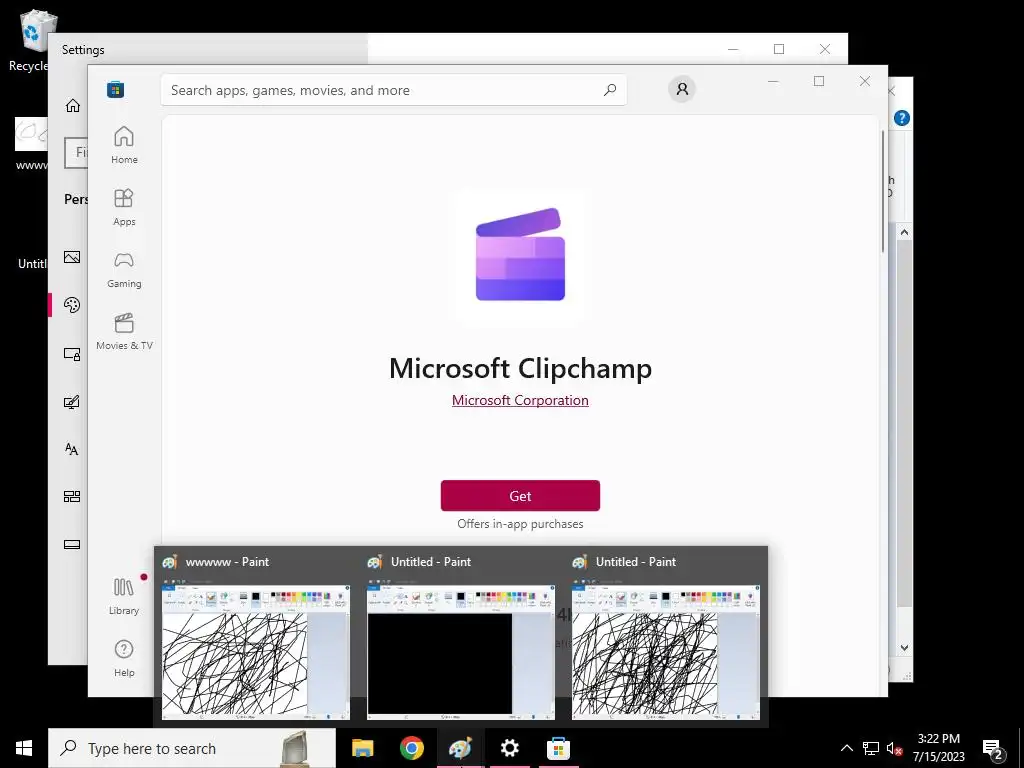Click Get to install Clipchamp

[x=520, y=496]
